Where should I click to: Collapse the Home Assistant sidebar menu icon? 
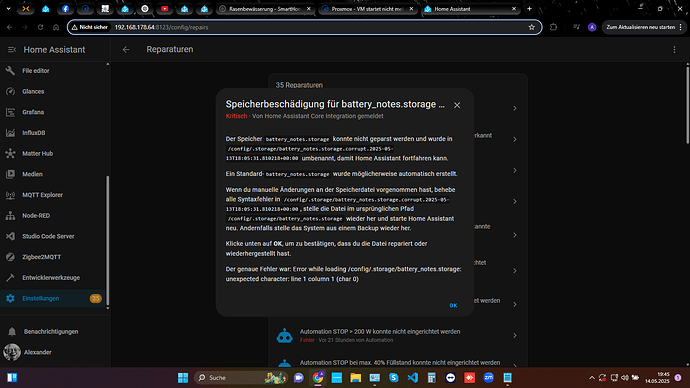pos(12,50)
